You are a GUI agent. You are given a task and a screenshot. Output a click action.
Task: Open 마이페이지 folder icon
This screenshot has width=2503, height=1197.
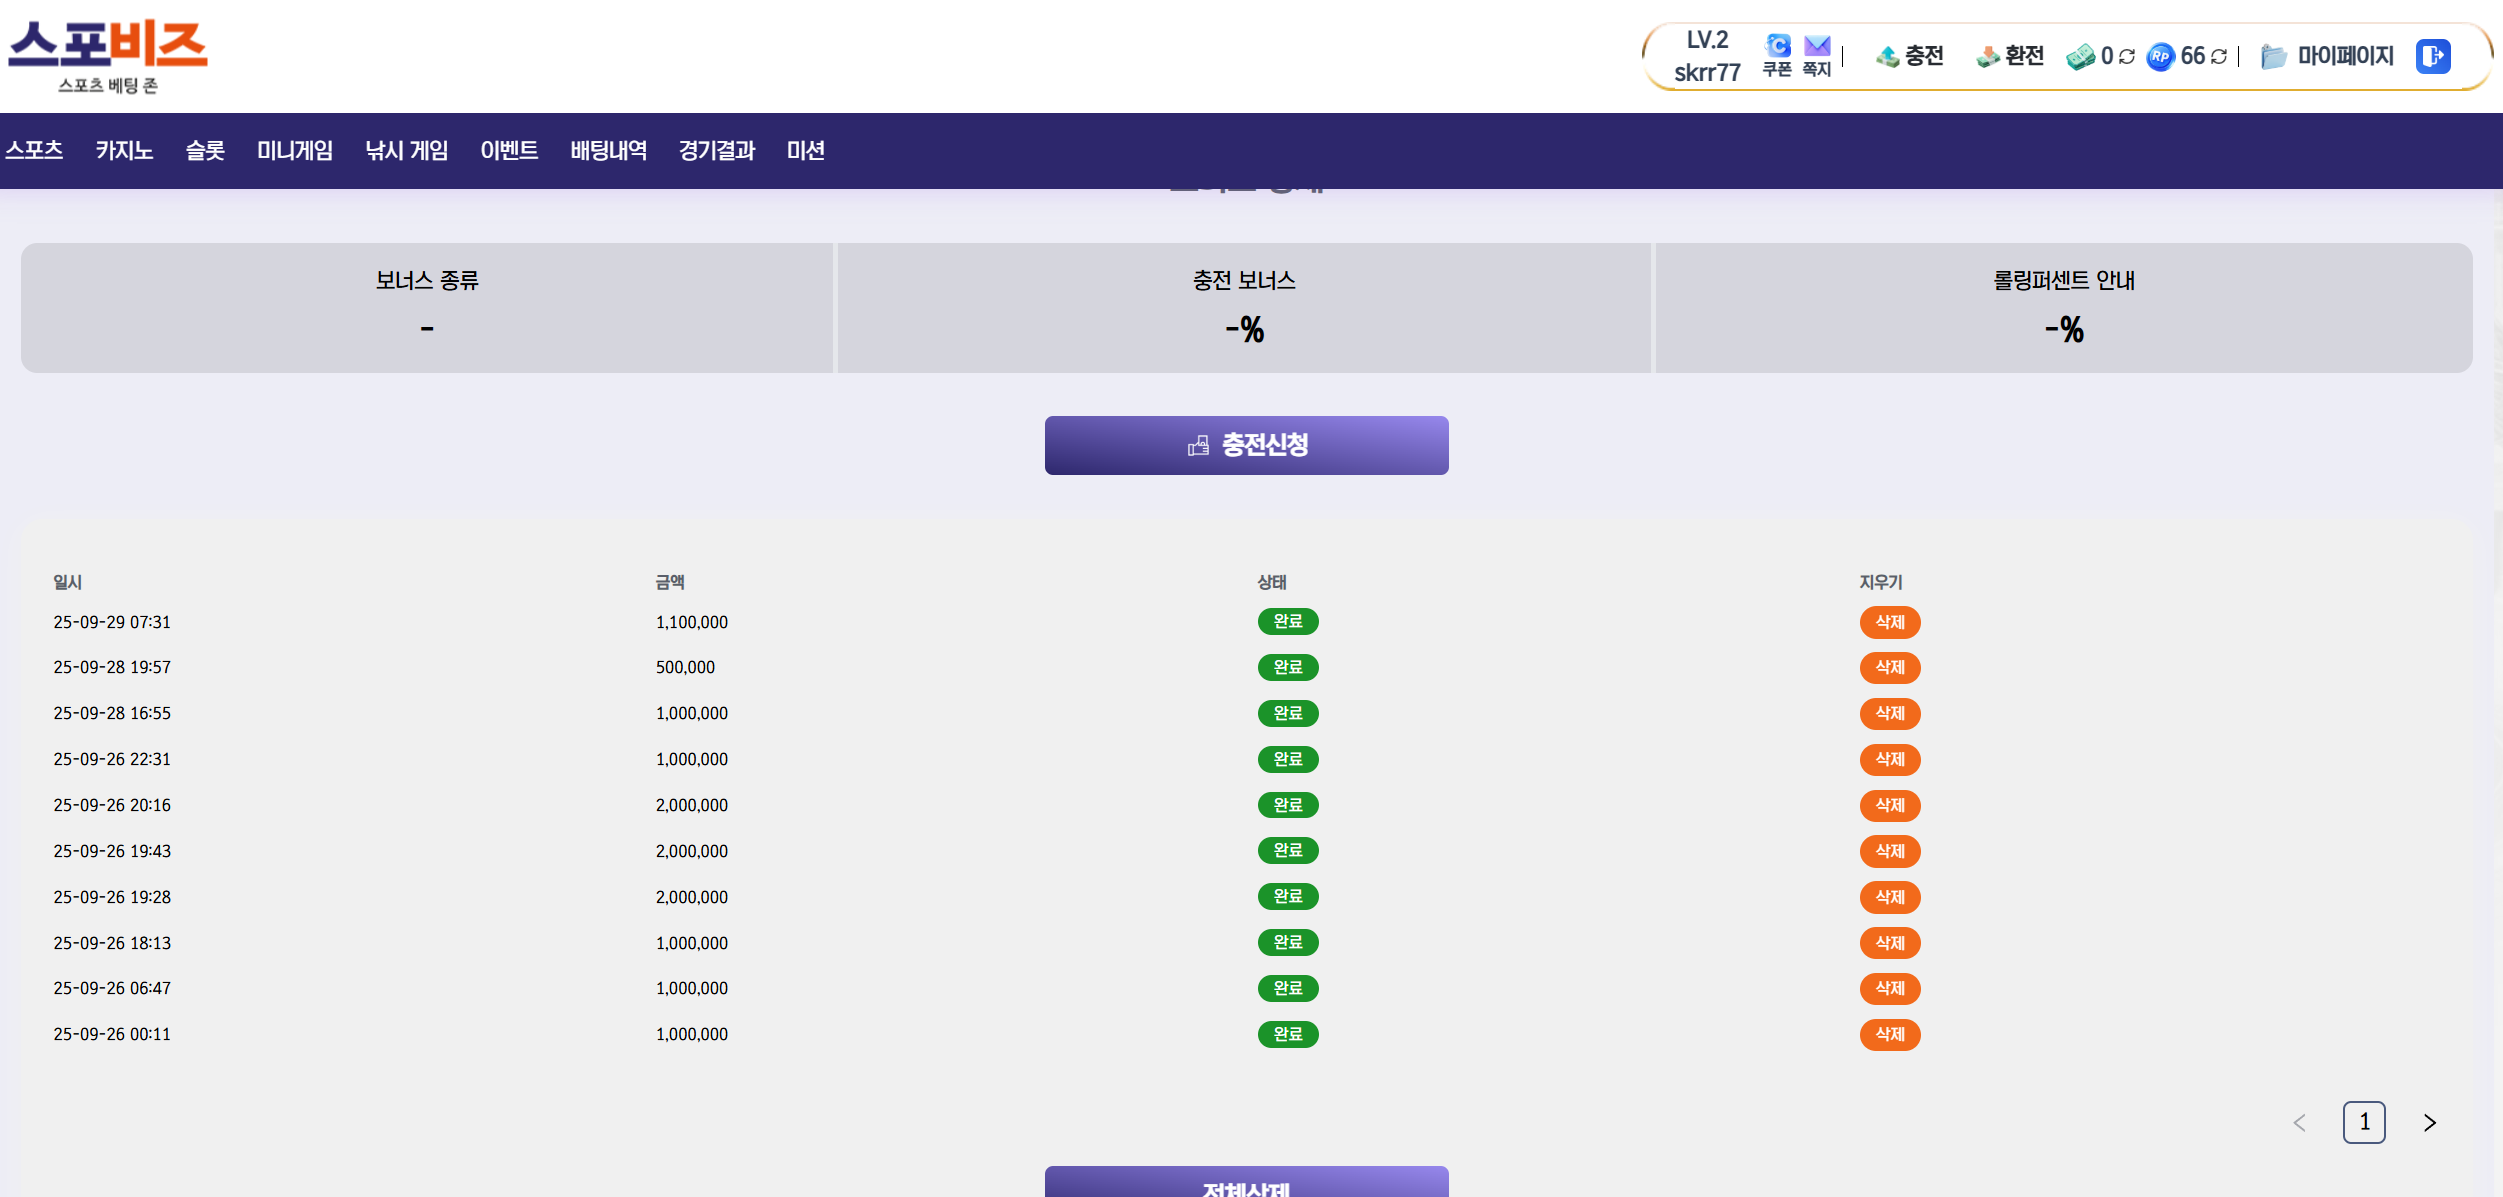pos(2273,57)
